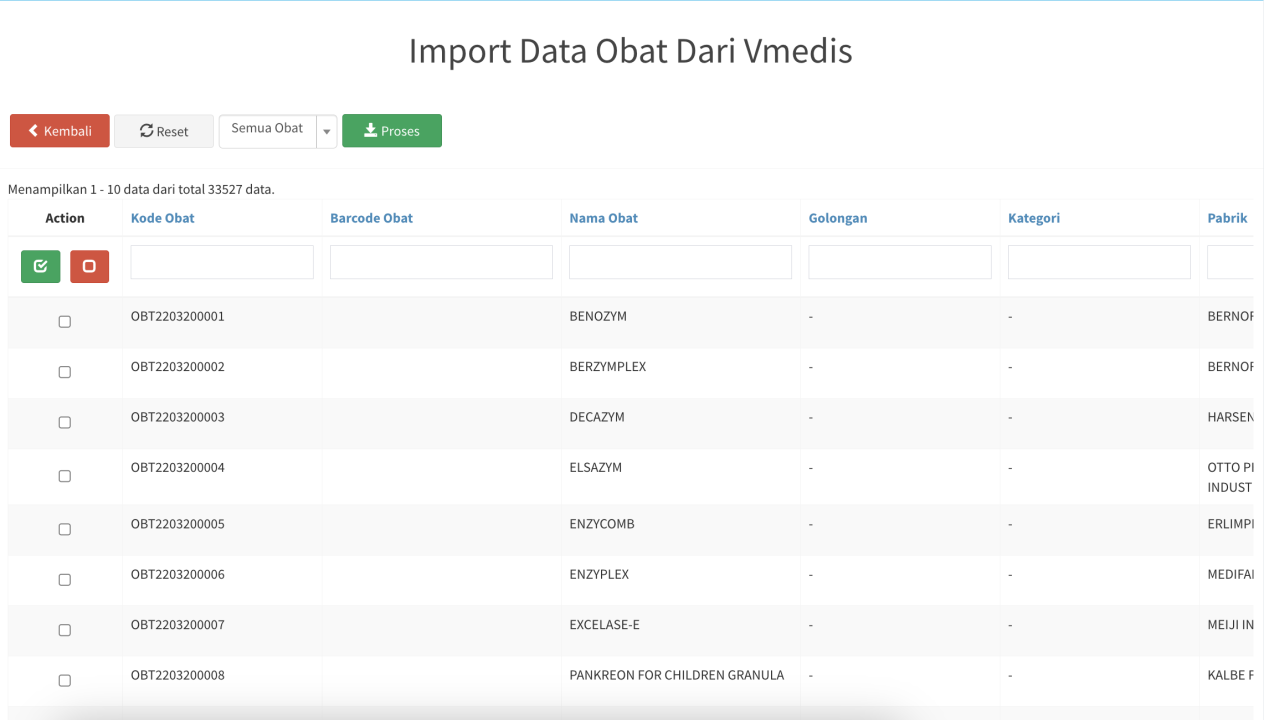Tick checkbox for OBT2203200001 BENOZYM row
The width and height of the screenshot is (1264, 720).
click(x=65, y=322)
